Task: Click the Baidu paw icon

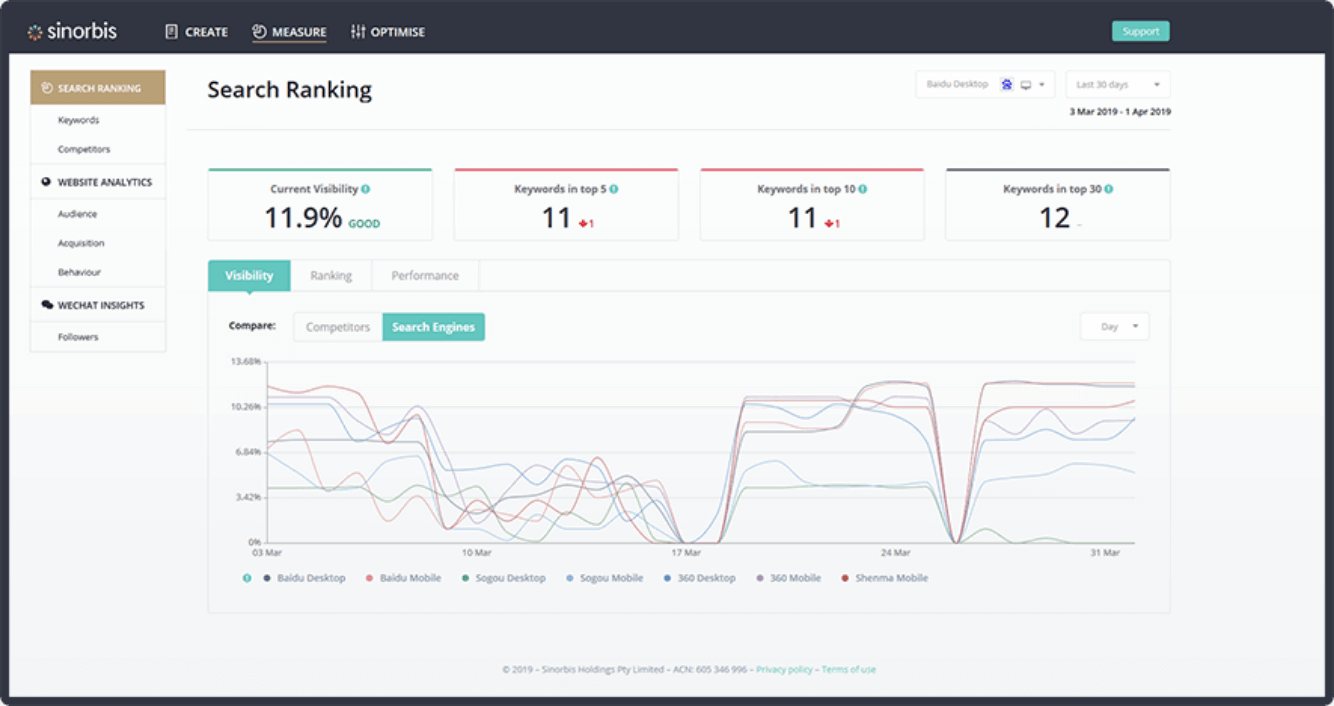Action: pyautogui.click(x=1007, y=84)
